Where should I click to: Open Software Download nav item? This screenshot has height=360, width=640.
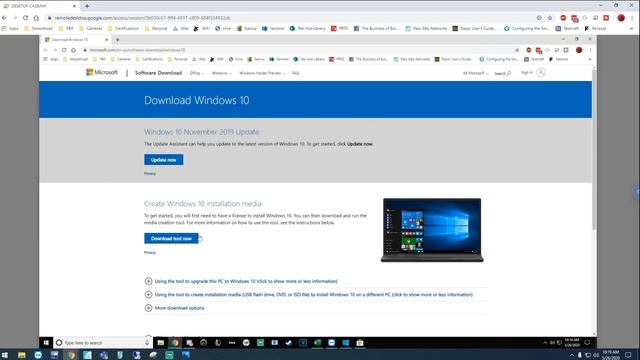click(x=158, y=73)
